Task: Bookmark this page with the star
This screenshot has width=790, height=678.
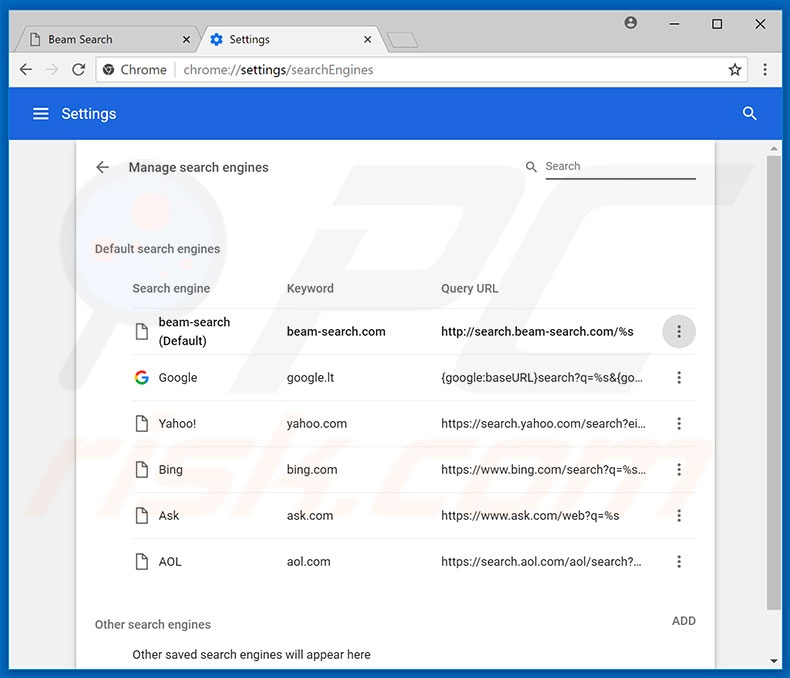Action: pos(735,70)
